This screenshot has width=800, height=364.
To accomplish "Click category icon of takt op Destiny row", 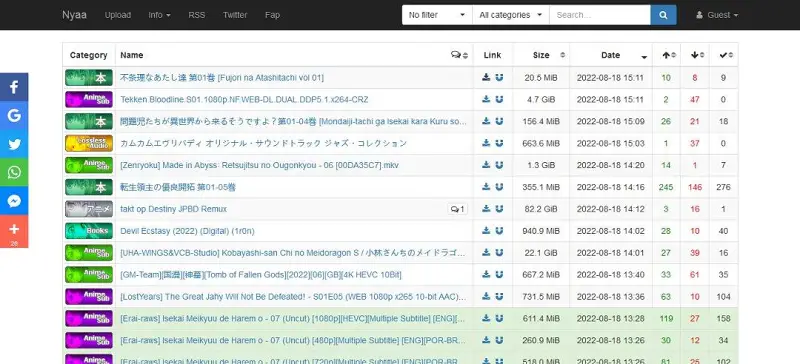I will pyautogui.click(x=89, y=209).
